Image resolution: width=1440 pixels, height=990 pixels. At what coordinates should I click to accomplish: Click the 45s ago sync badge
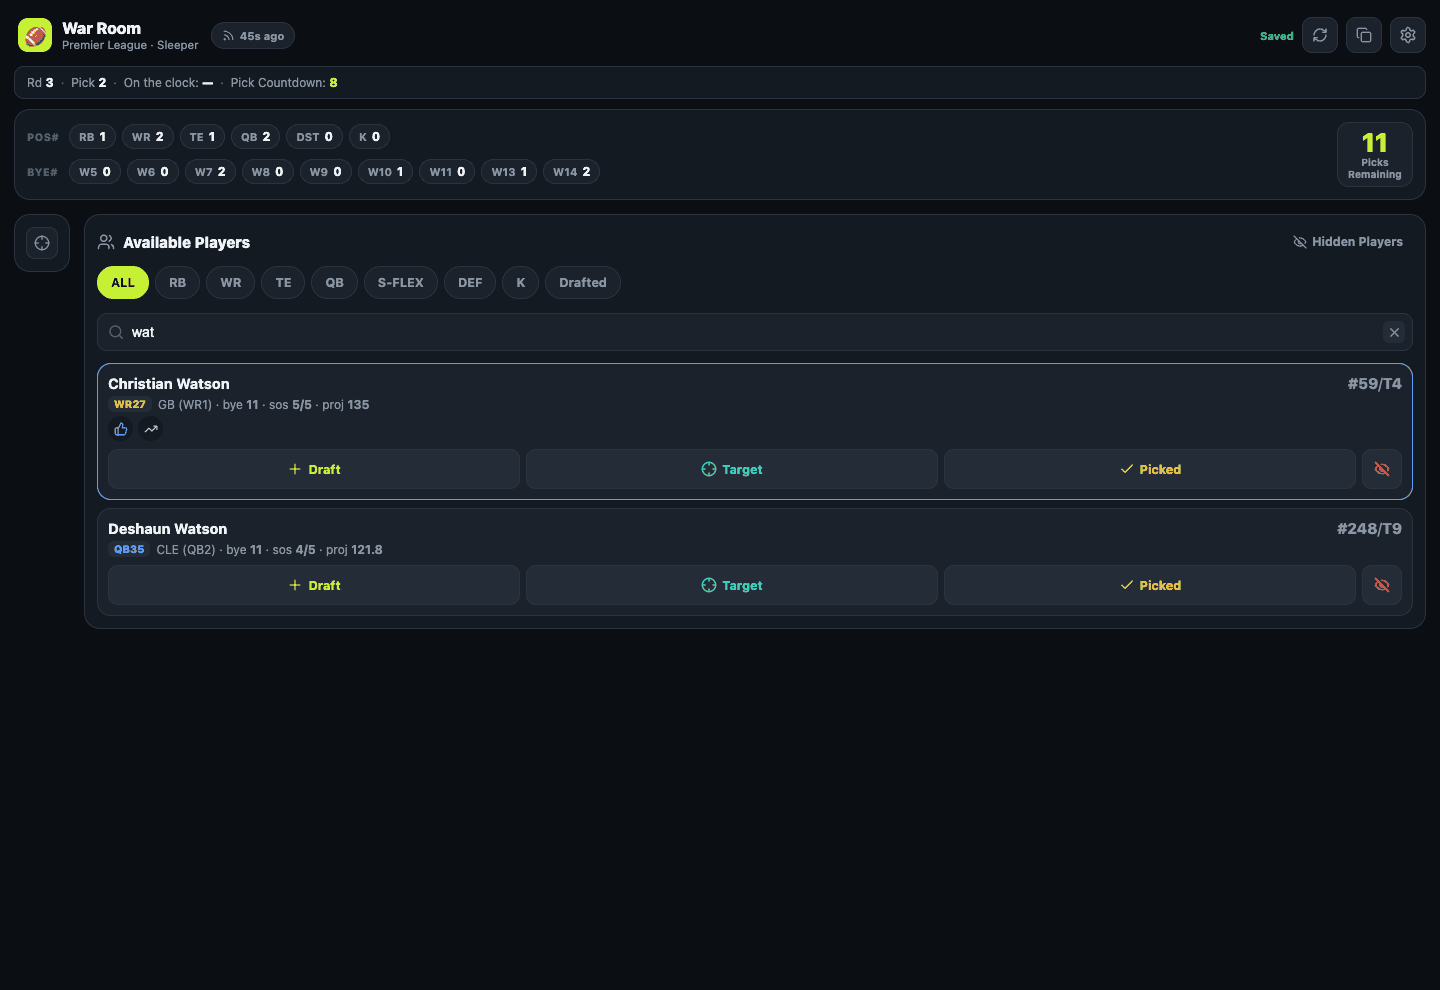point(253,36)
